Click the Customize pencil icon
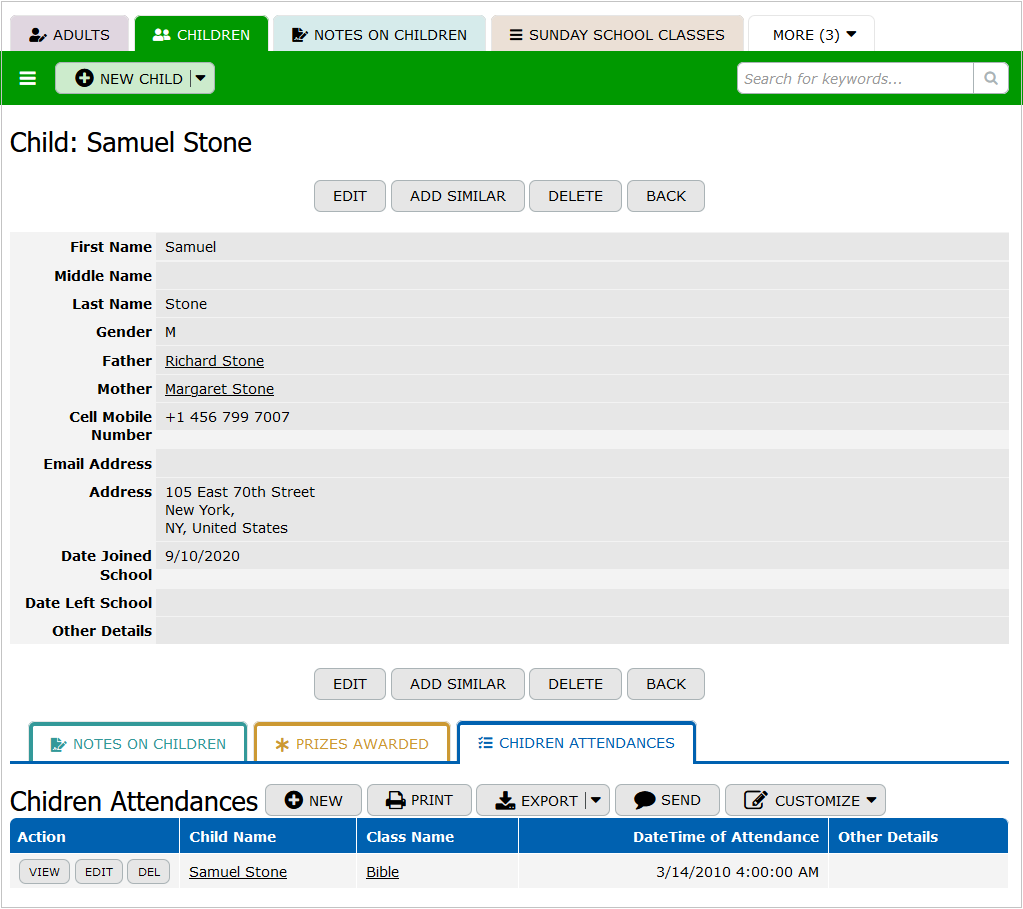 [755, 800]
